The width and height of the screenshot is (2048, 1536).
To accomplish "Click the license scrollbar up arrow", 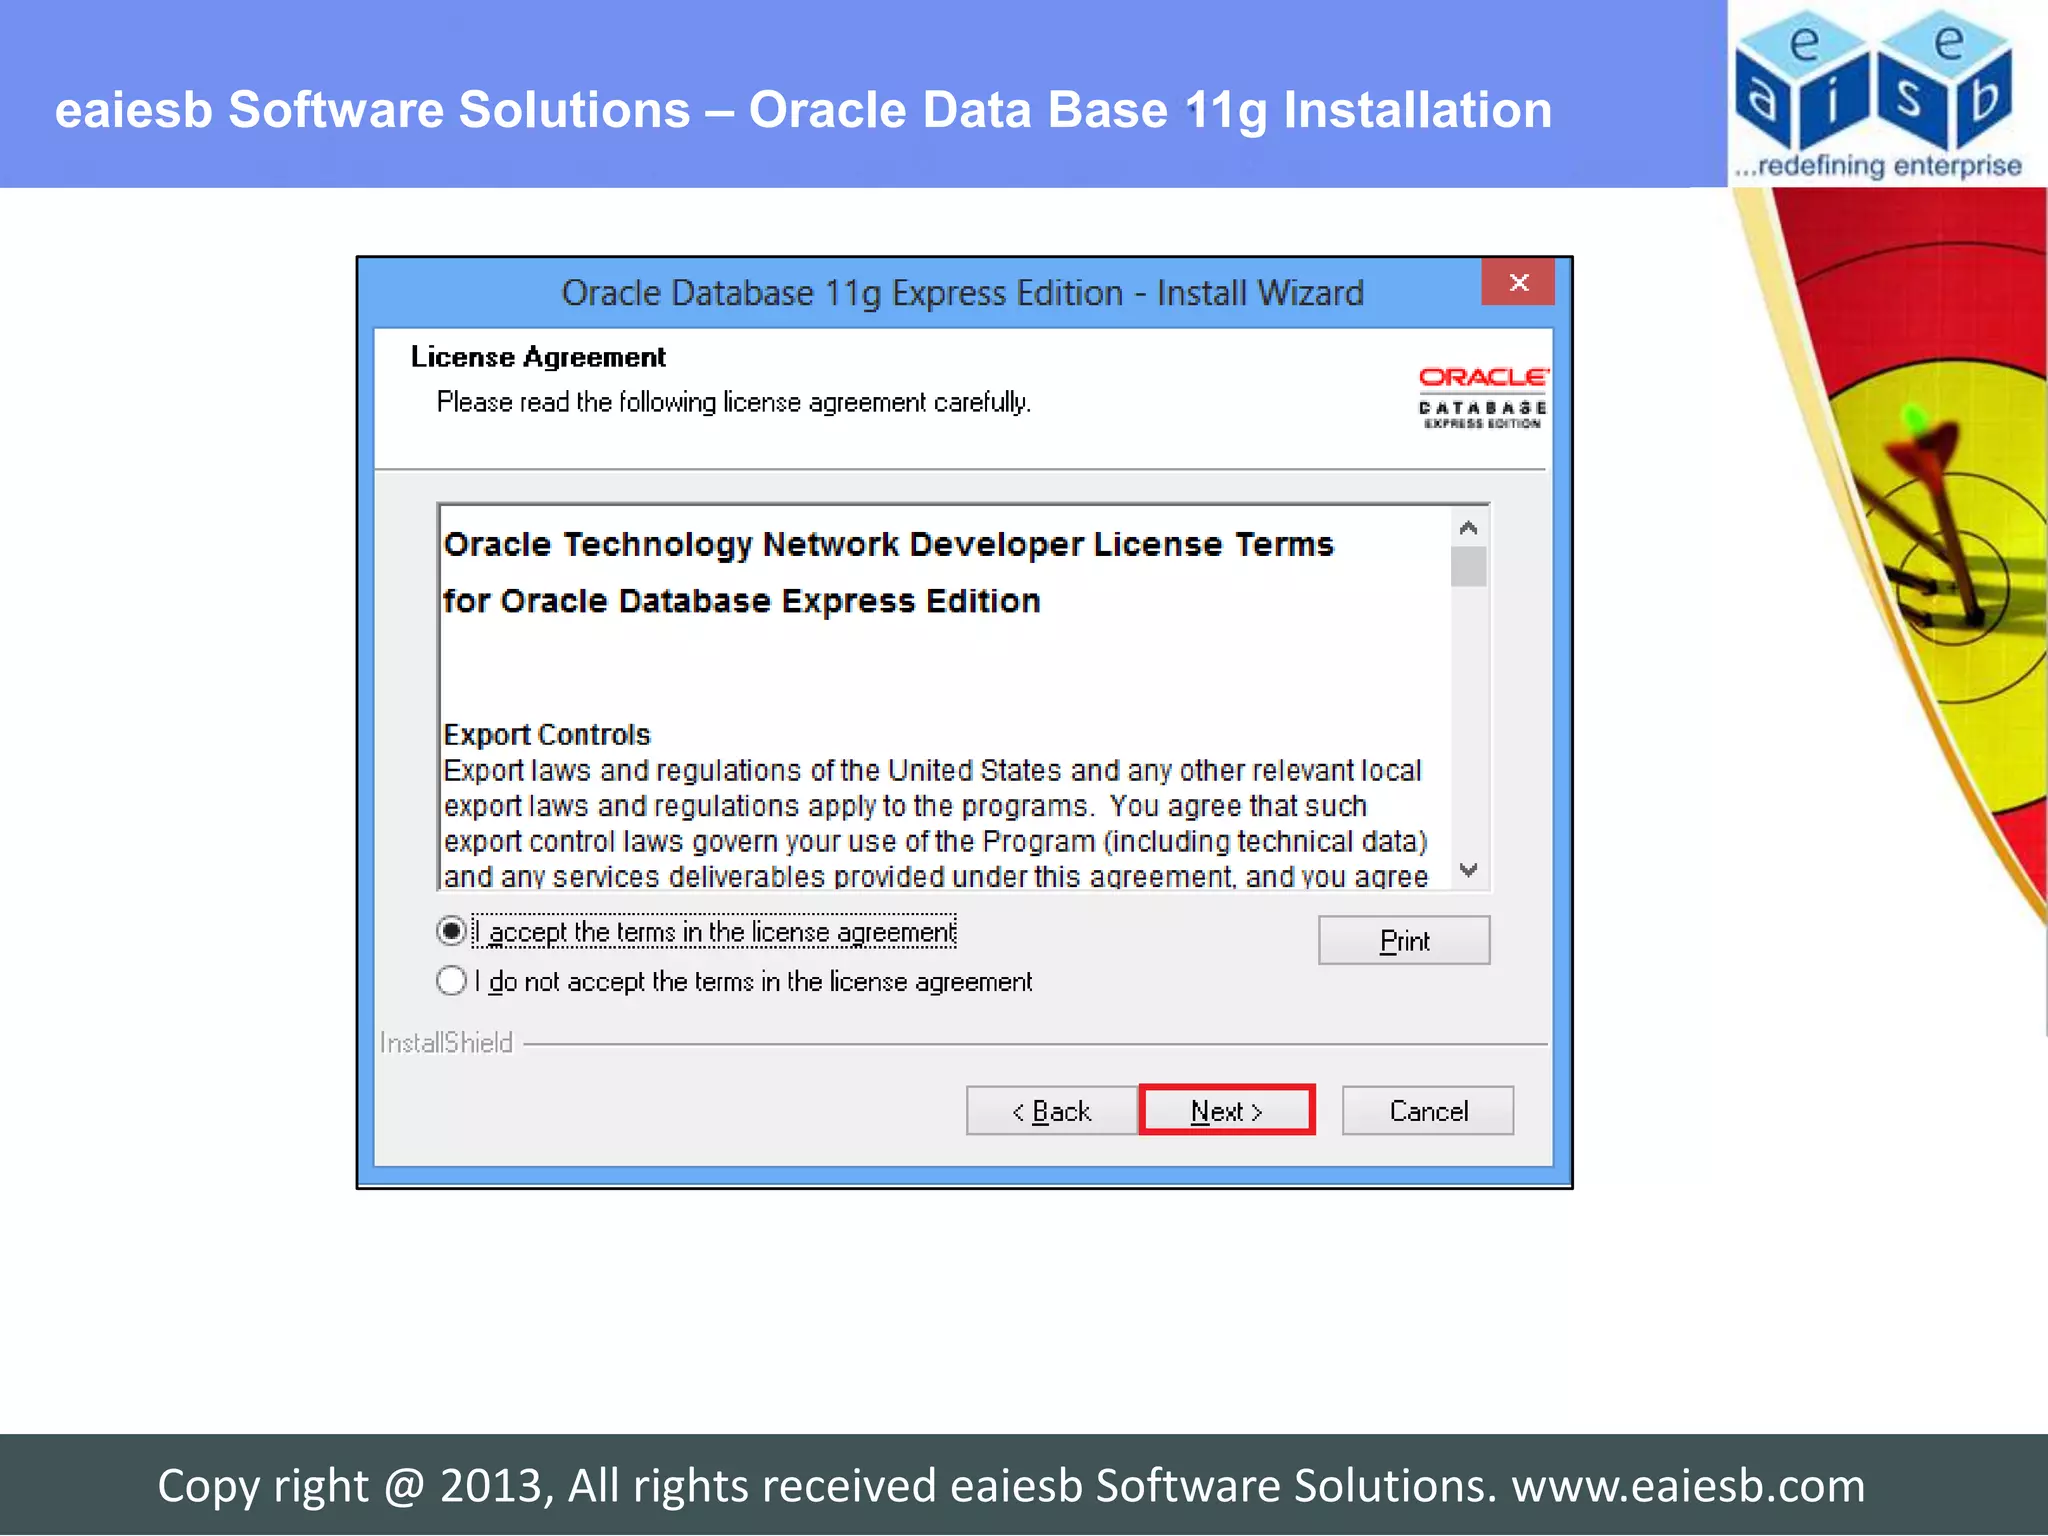I will [x=1468, y=527].
